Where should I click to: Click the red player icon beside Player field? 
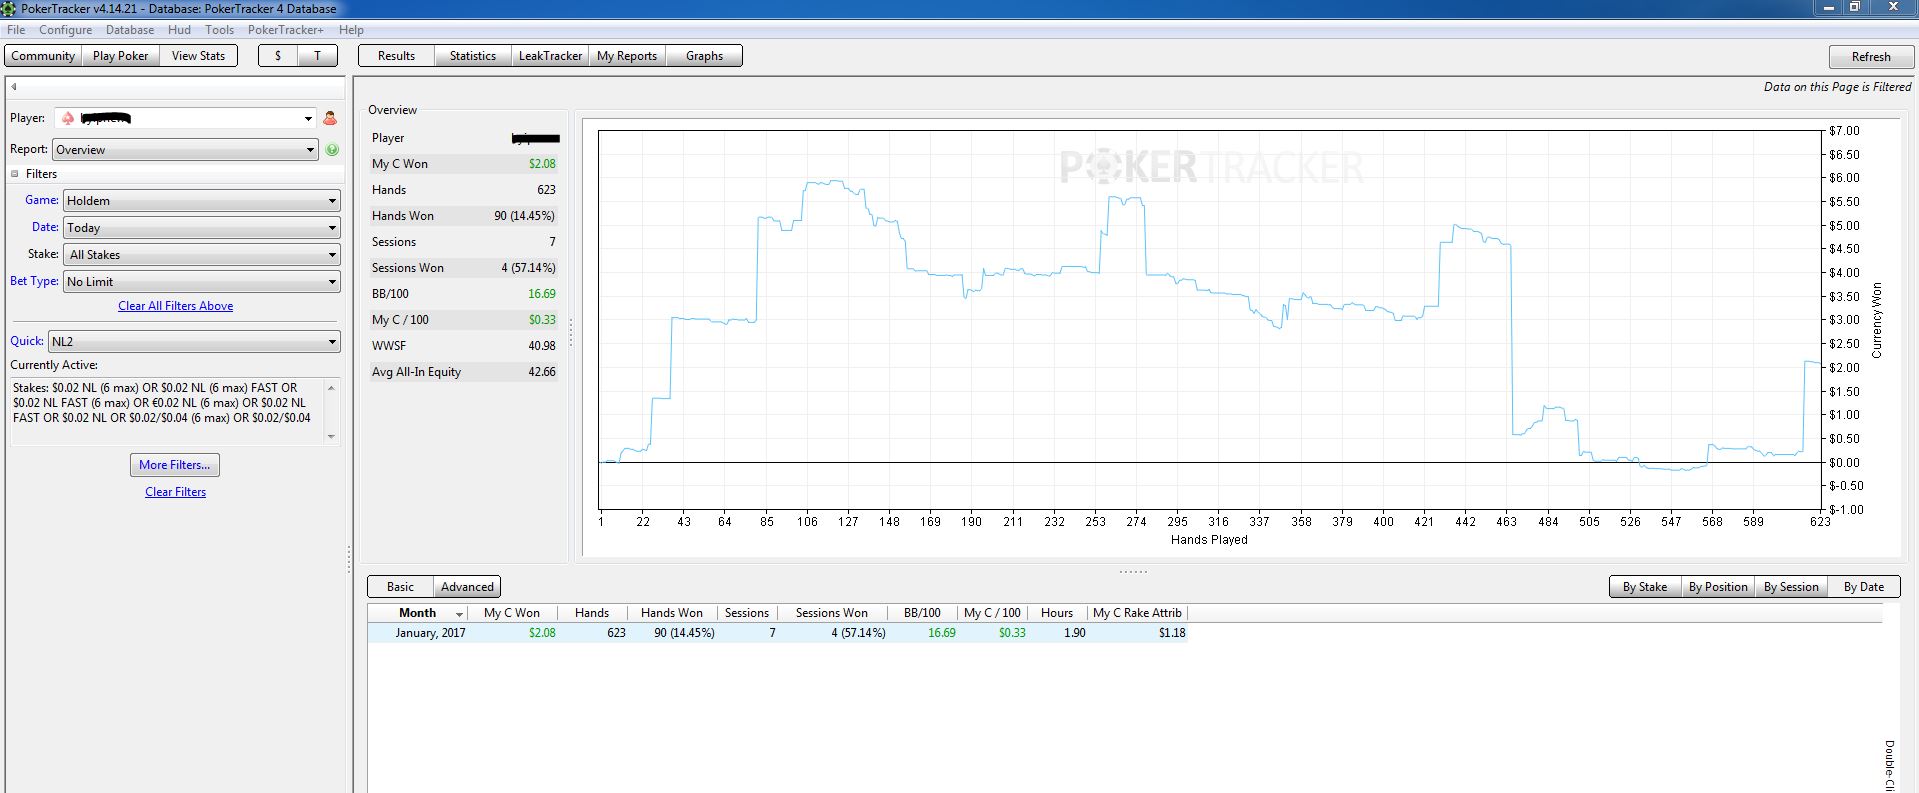click(330, 118)
